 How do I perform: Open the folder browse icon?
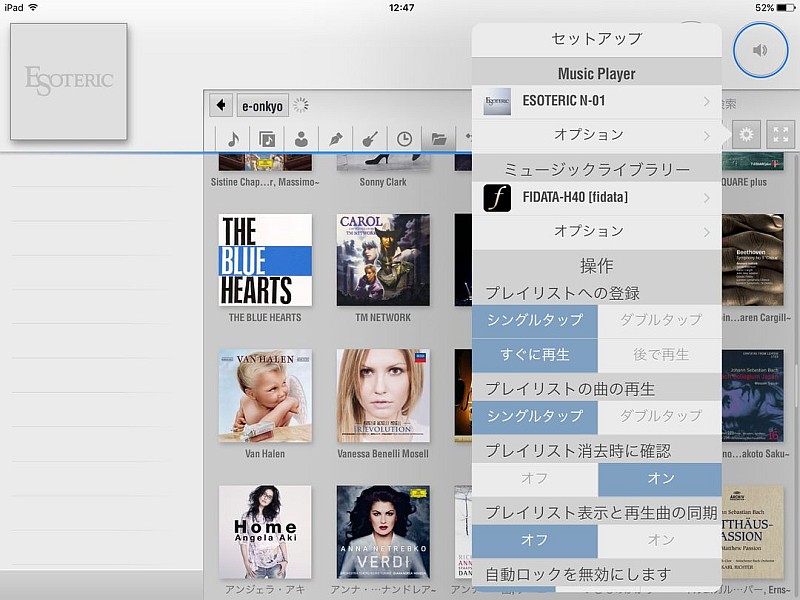[438, 138]
